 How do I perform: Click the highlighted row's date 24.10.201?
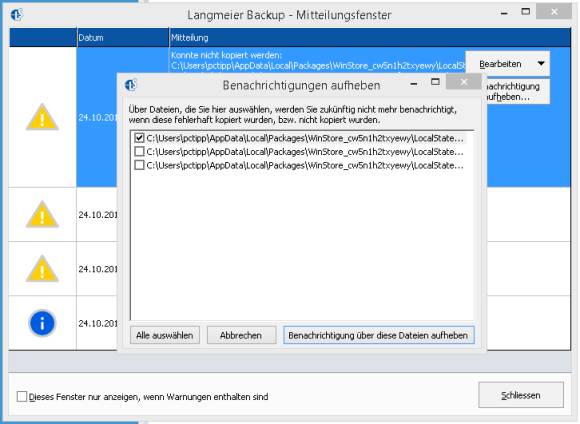coord(98,117)
